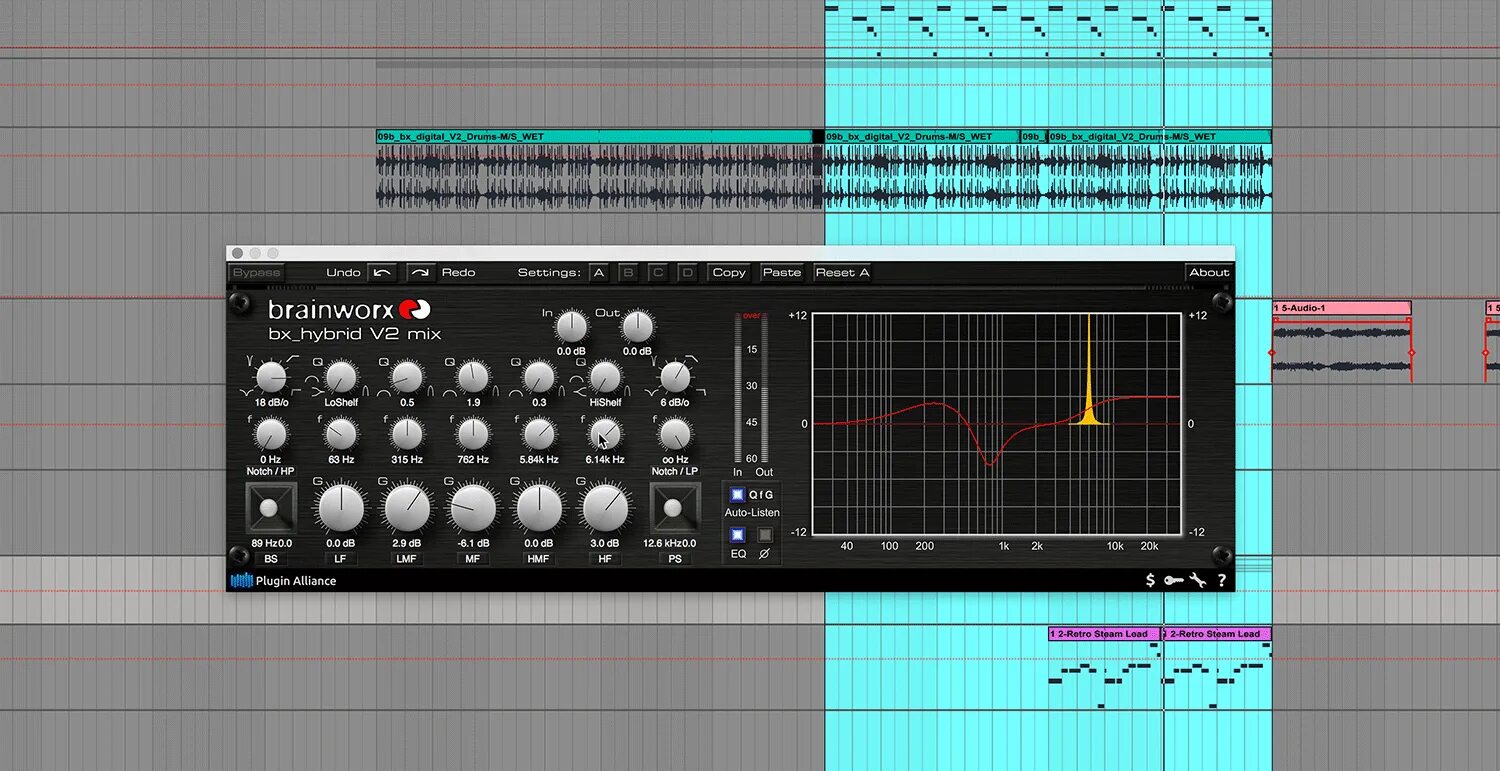1500x771 pixels.
Task: Click the In gain knob
Action: pos(571,326)
